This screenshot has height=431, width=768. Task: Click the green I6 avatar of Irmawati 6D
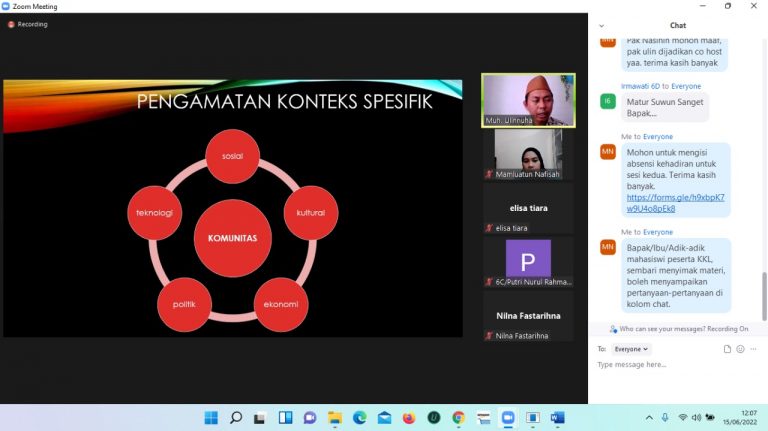pyautogui.click(x=608, y=101)
